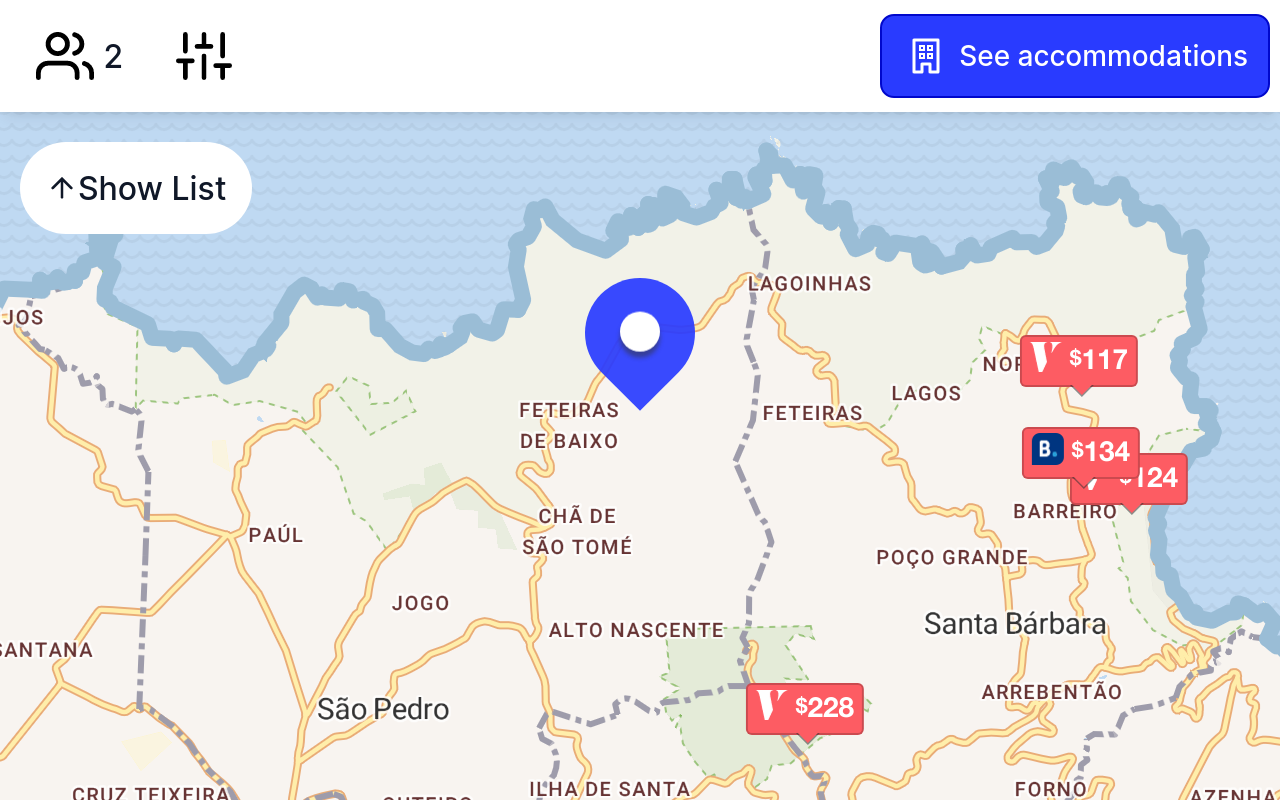This screenshot has height=800, width=1280.
Task: Click the Feteiras de Baixo label
Action: tap(569, 425)
